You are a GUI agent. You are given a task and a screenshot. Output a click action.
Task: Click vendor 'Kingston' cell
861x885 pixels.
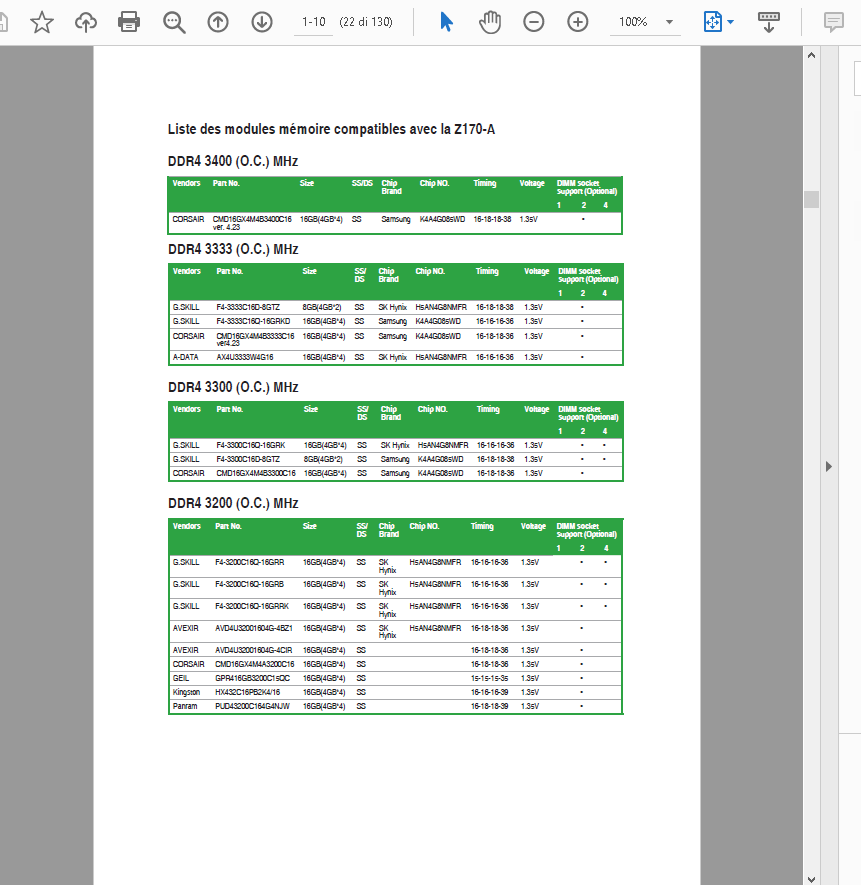tap(186, 692)
